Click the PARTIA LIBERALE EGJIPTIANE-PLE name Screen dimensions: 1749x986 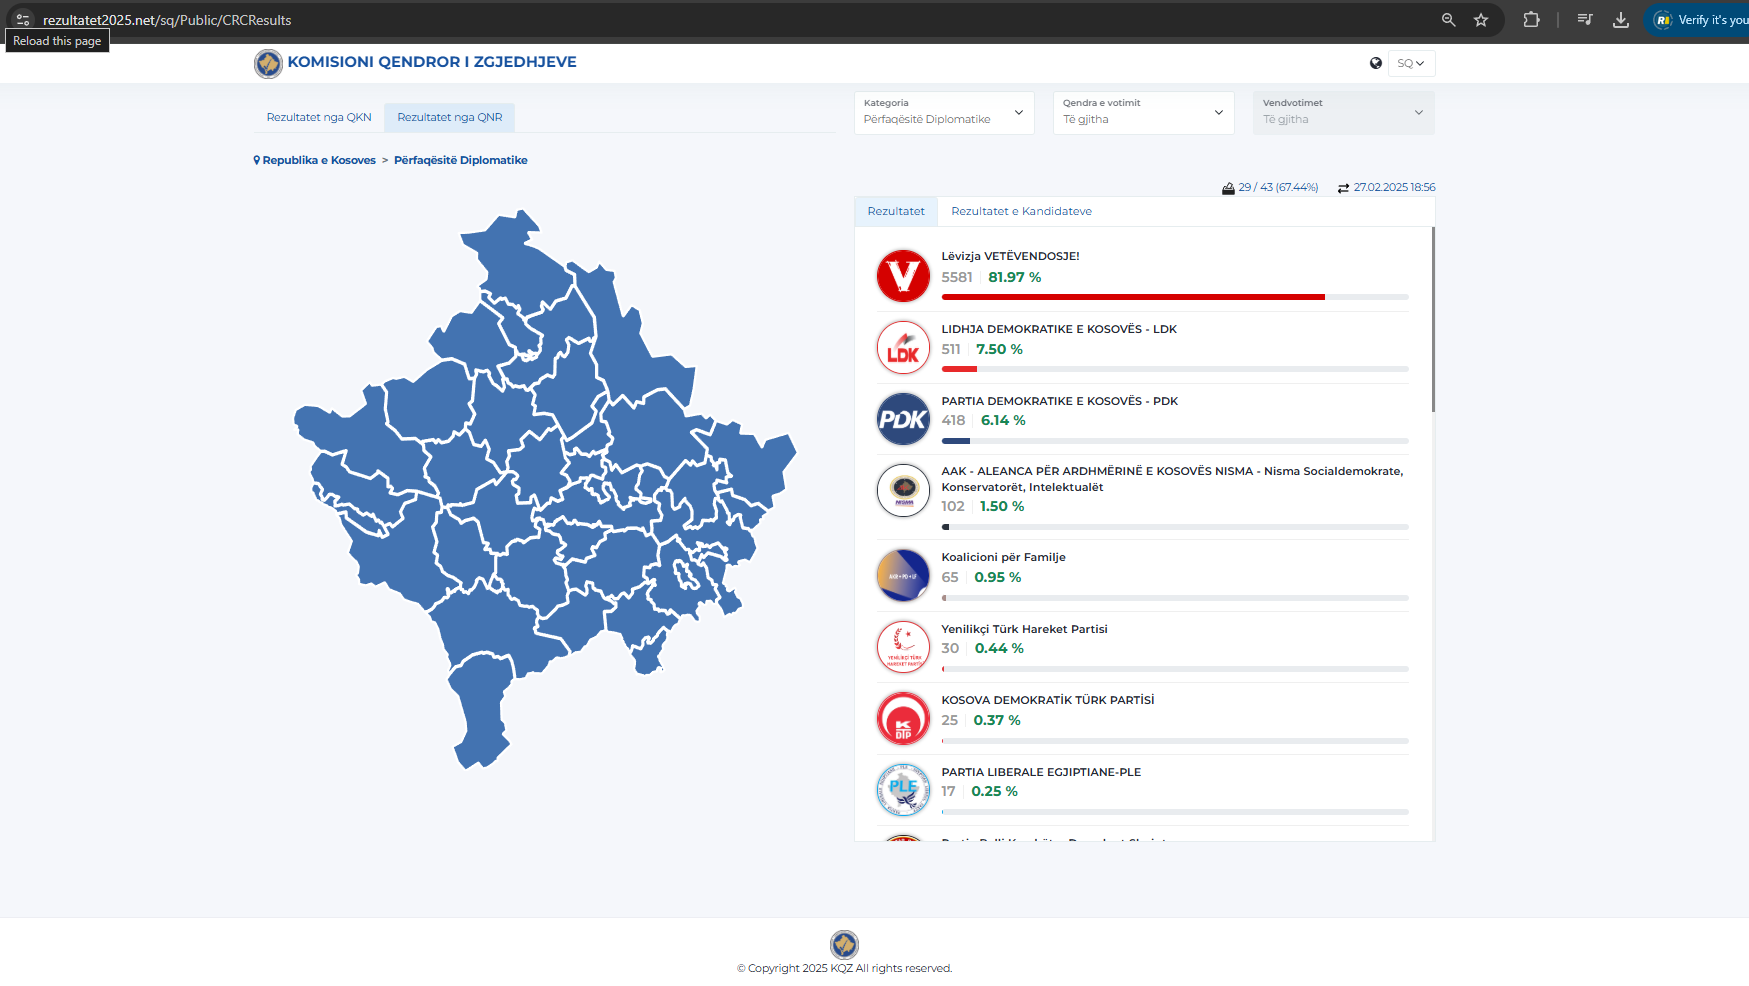(1041, 772)
